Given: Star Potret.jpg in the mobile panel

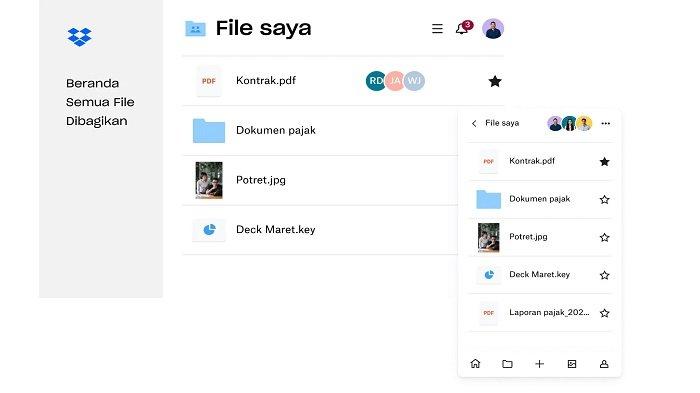Looking at the screenshot, I should coord(604,238).
